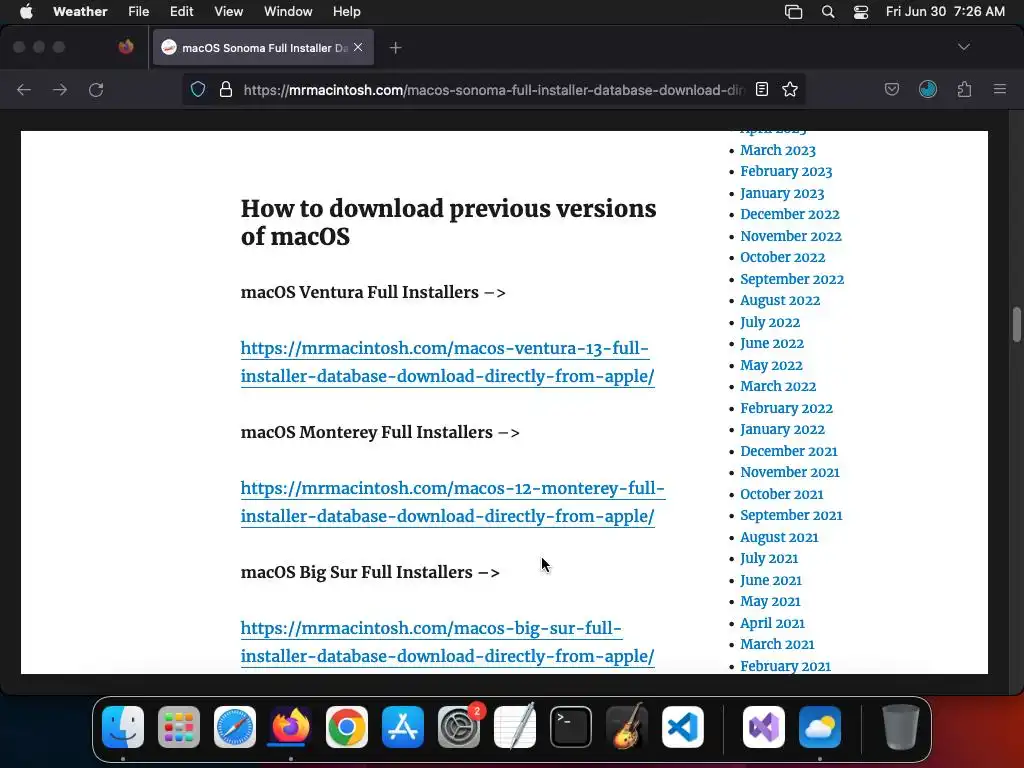Open the December 2022 archive link

(790, 214)
